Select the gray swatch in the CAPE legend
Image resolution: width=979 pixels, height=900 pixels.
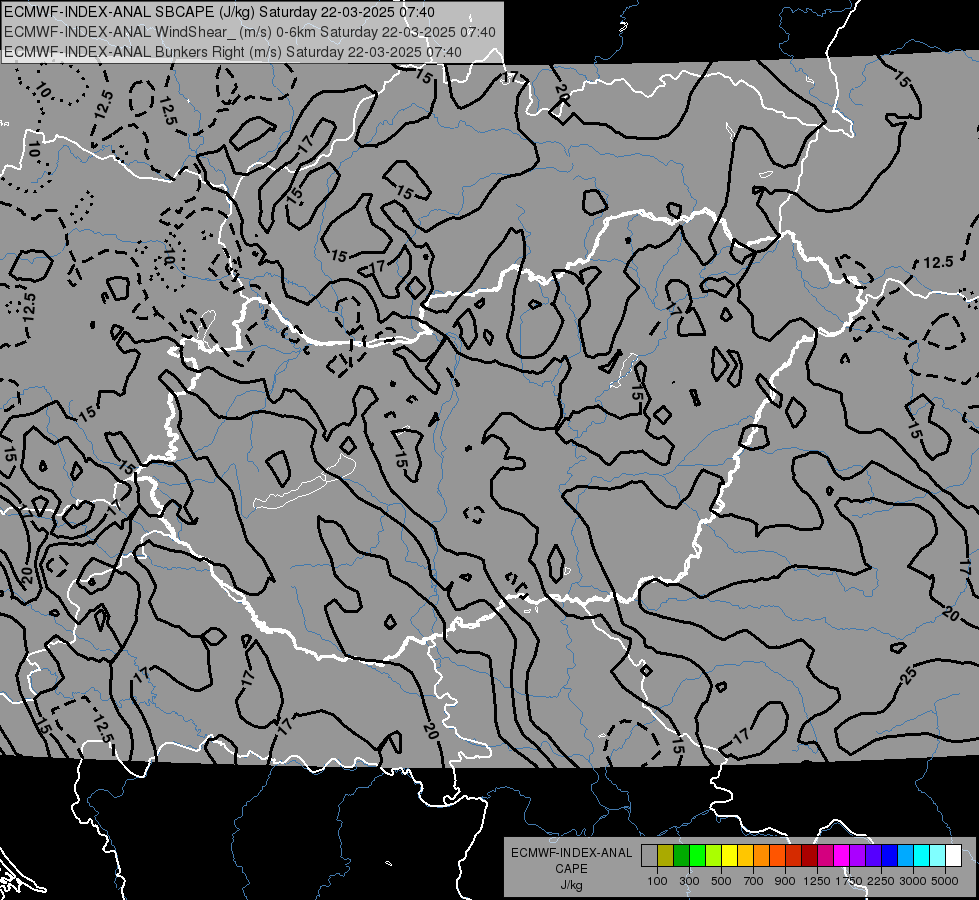point(649,856)
